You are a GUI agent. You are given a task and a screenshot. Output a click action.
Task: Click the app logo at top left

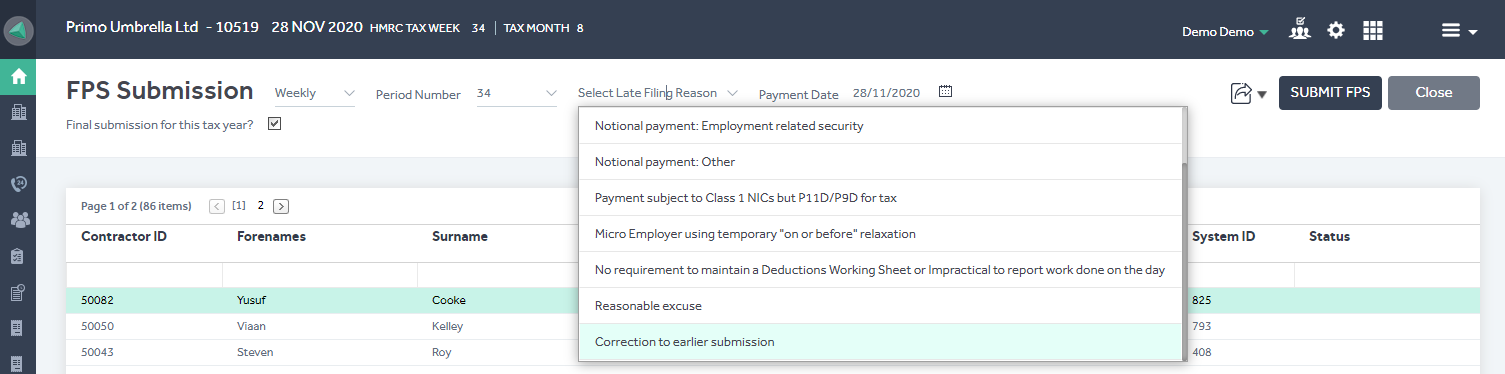point(18,30)
